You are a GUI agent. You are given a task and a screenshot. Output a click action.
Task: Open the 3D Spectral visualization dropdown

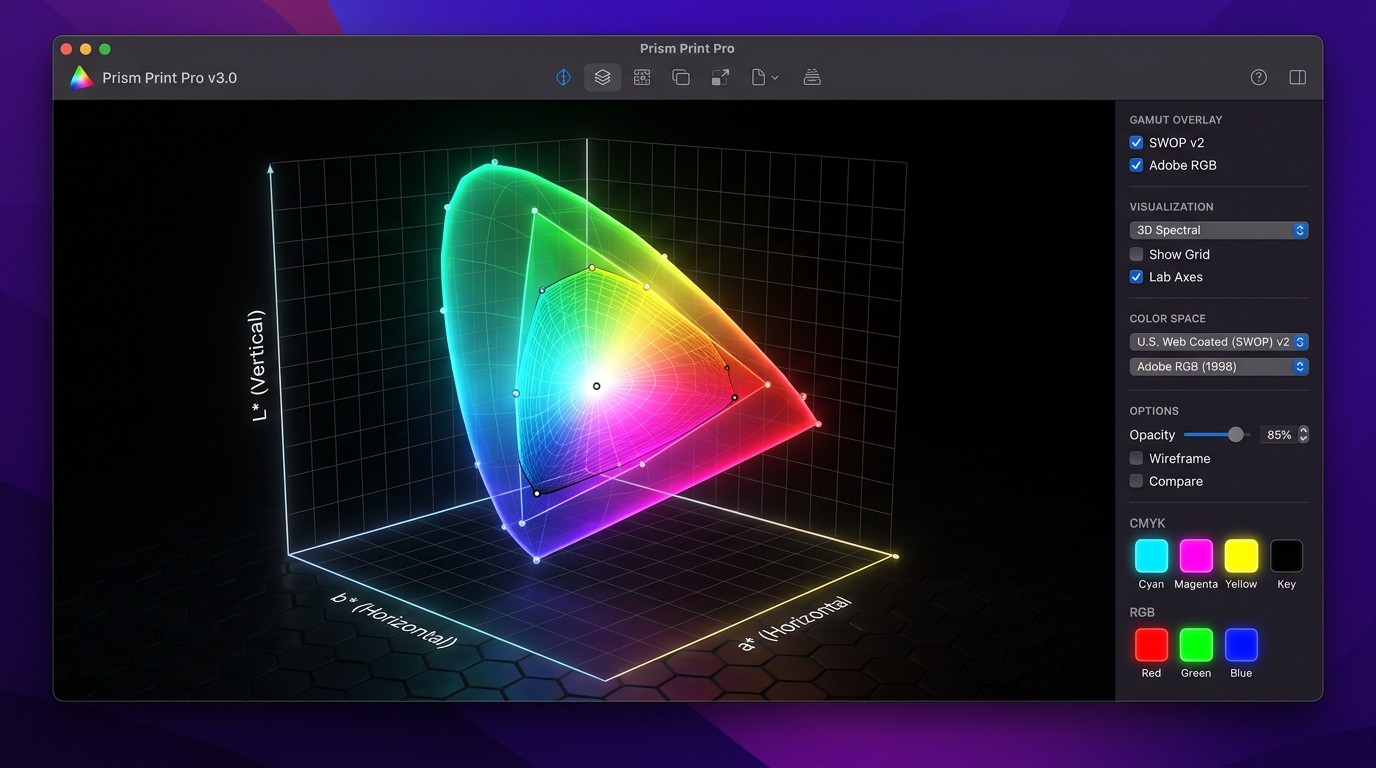1219,230
